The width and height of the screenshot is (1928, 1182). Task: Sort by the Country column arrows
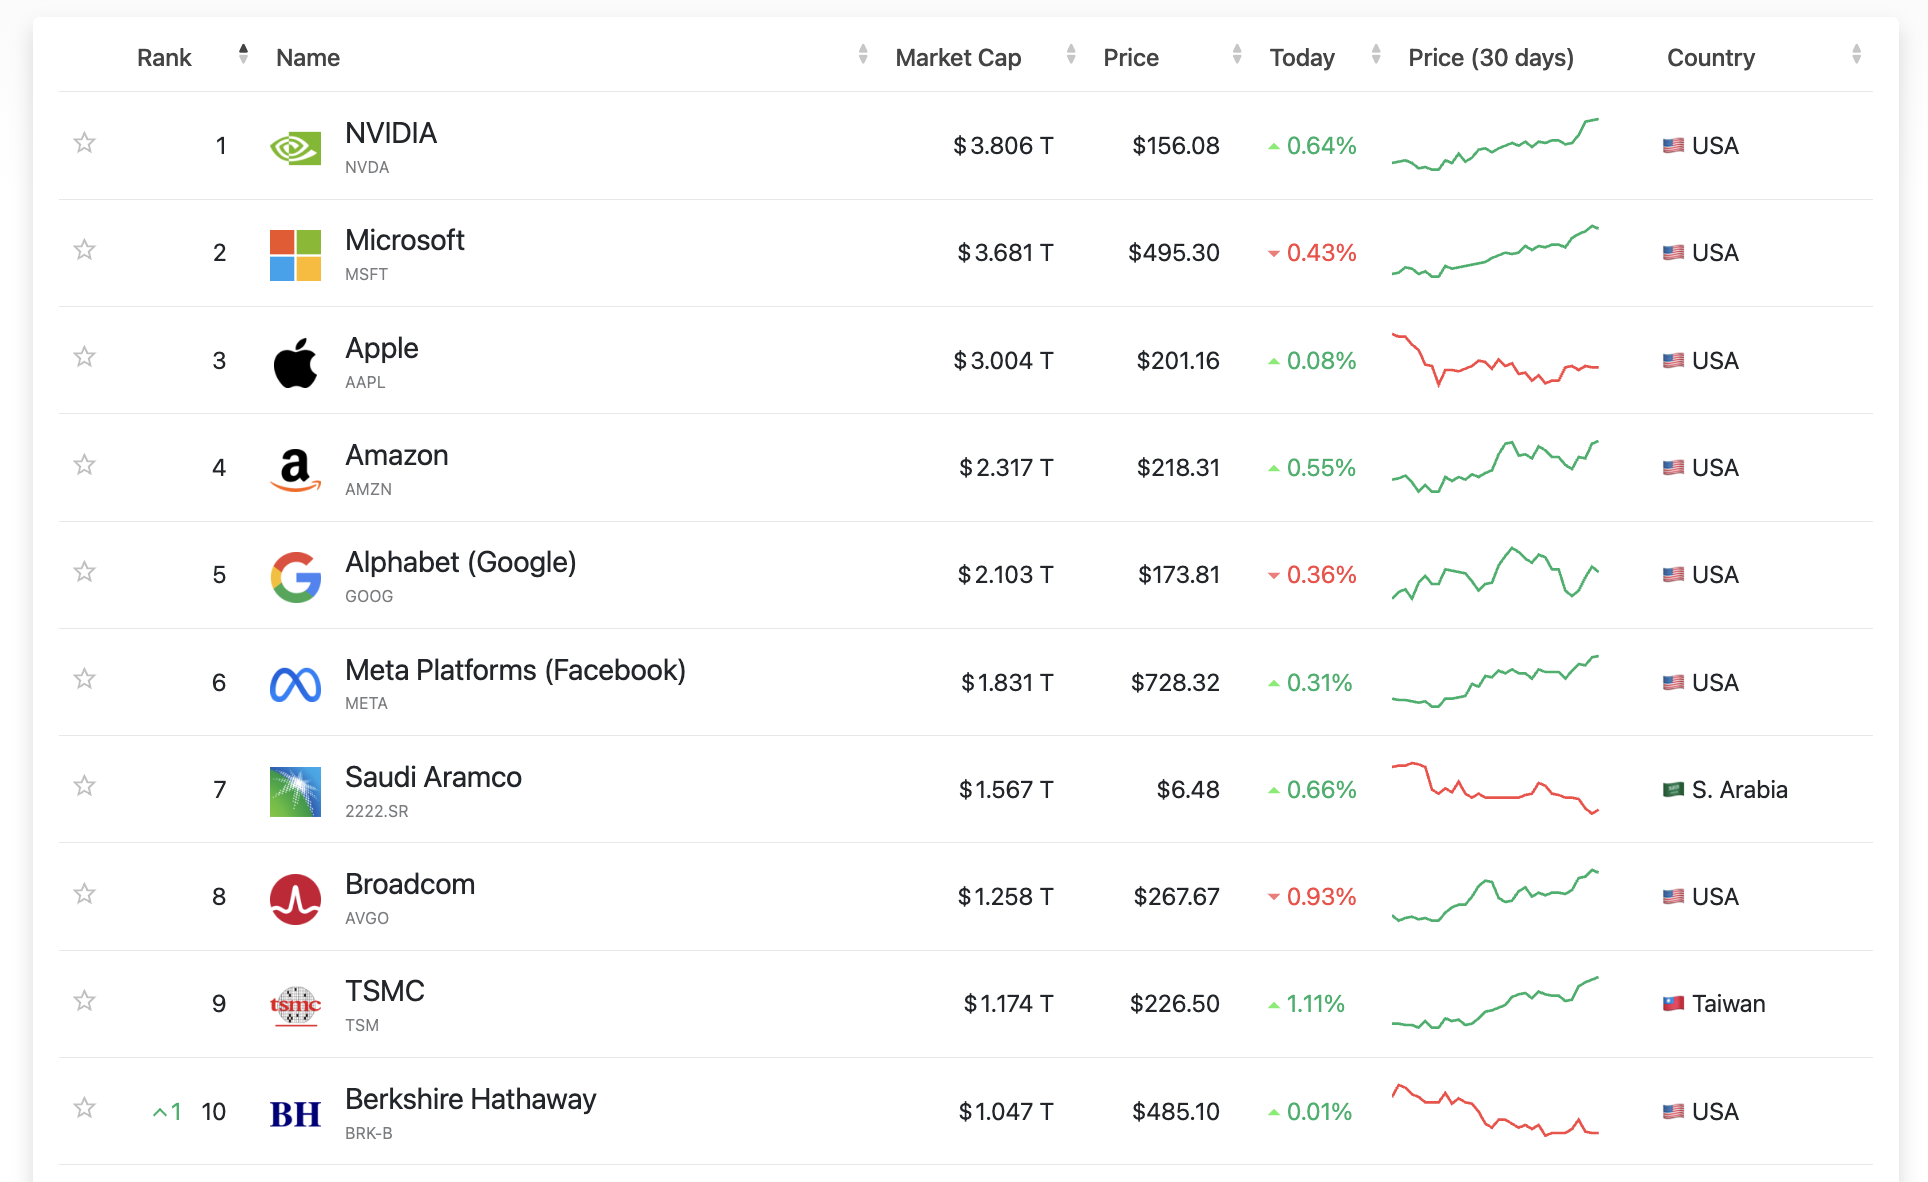[x=1856, y=55]
